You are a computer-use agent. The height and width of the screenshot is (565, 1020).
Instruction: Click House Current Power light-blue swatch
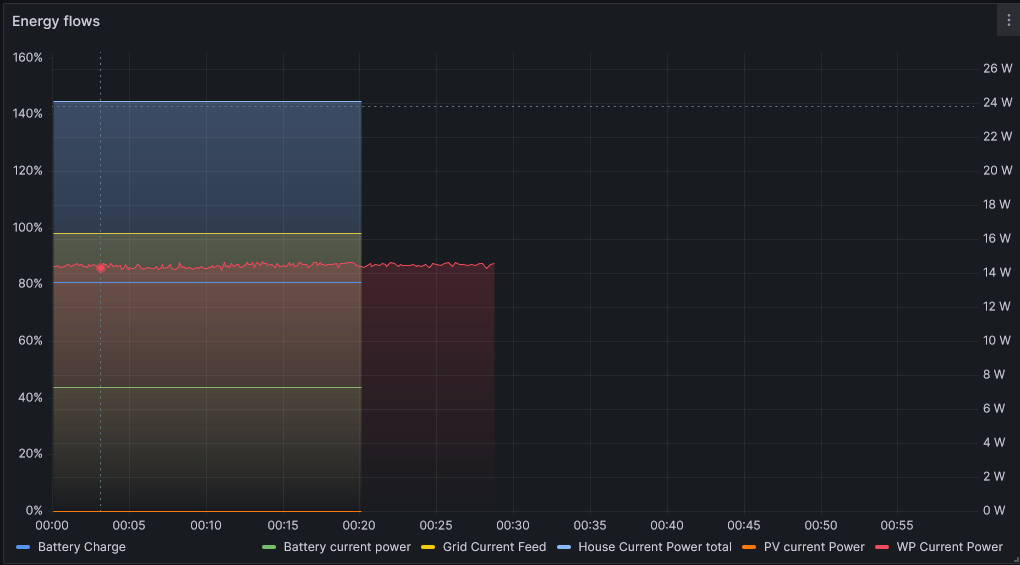[x=564, y=547]
